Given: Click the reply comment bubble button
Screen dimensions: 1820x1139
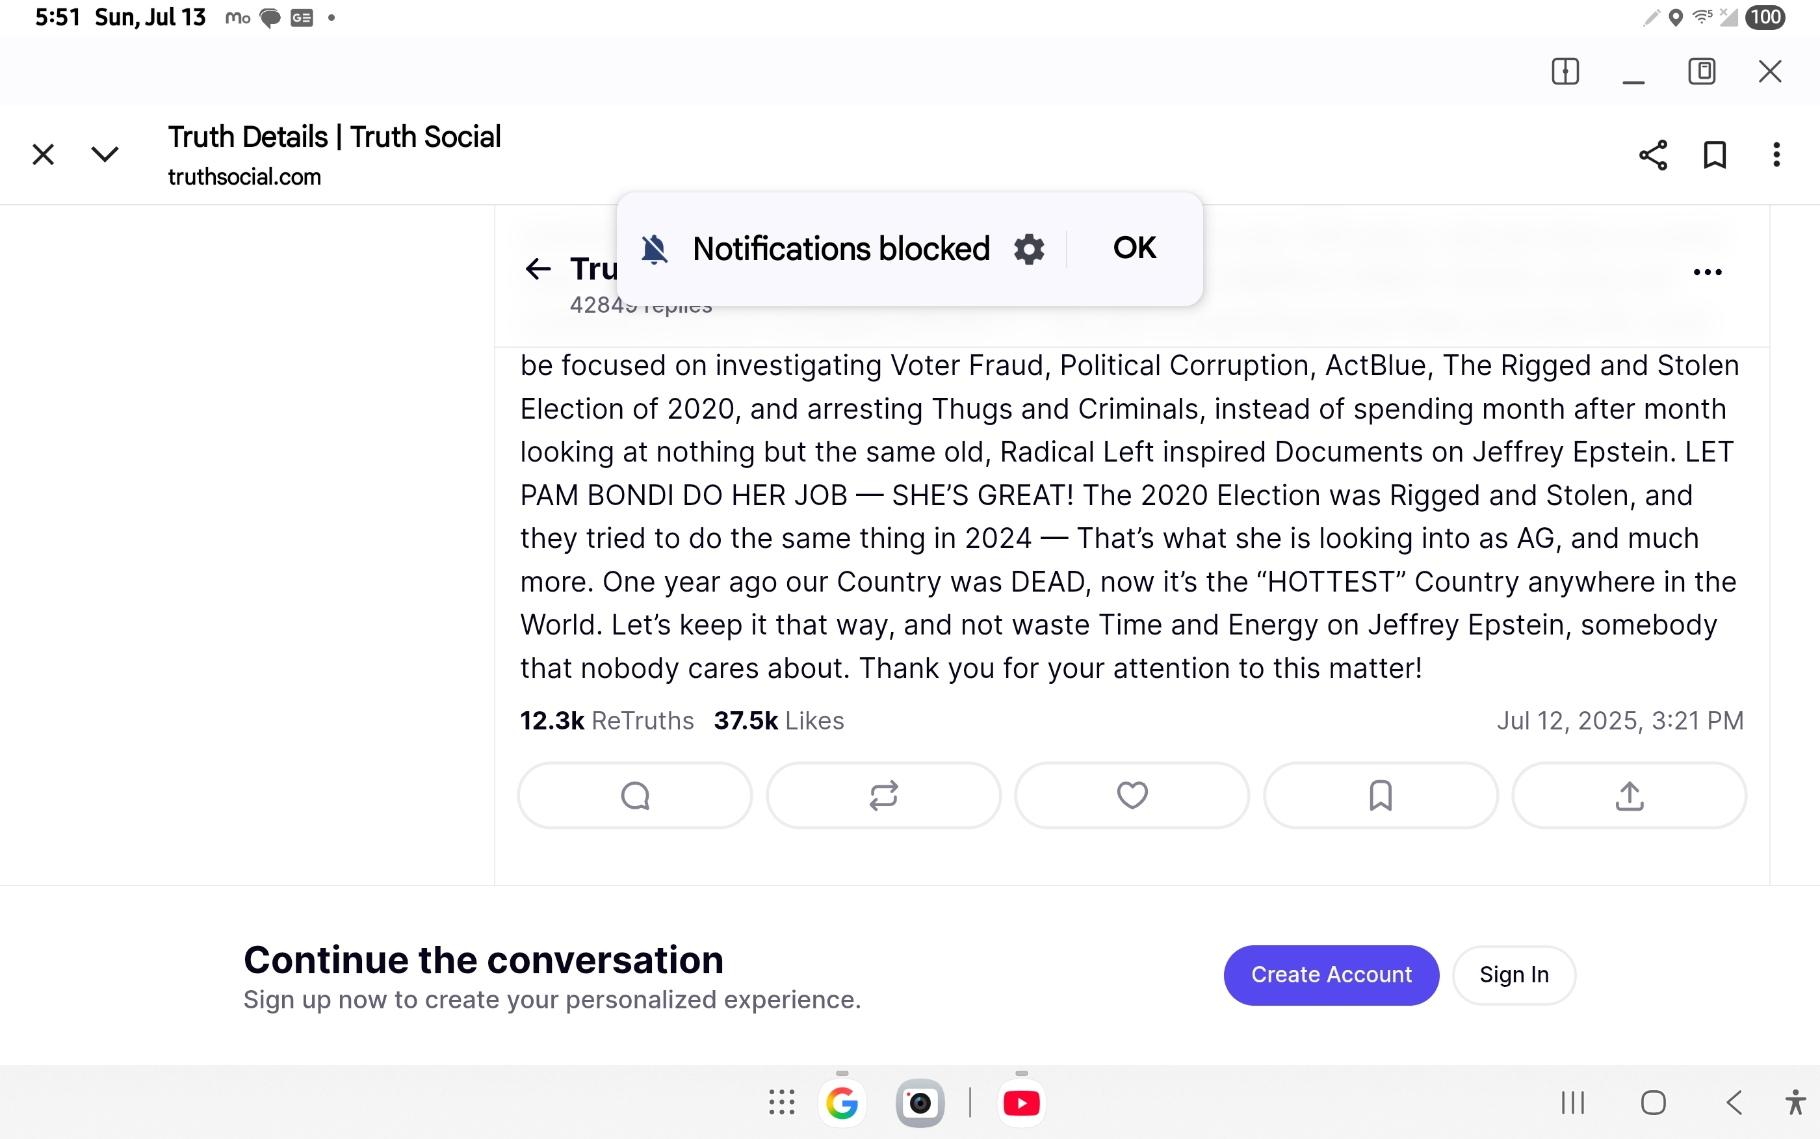Looking at the screenshot, I should [x=635, y=796].
